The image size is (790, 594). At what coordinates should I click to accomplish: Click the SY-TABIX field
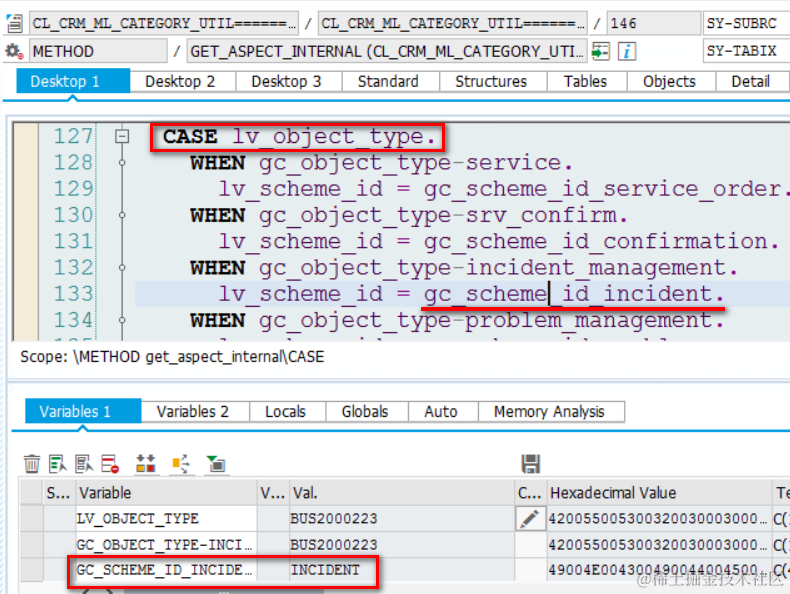point(747,51)
